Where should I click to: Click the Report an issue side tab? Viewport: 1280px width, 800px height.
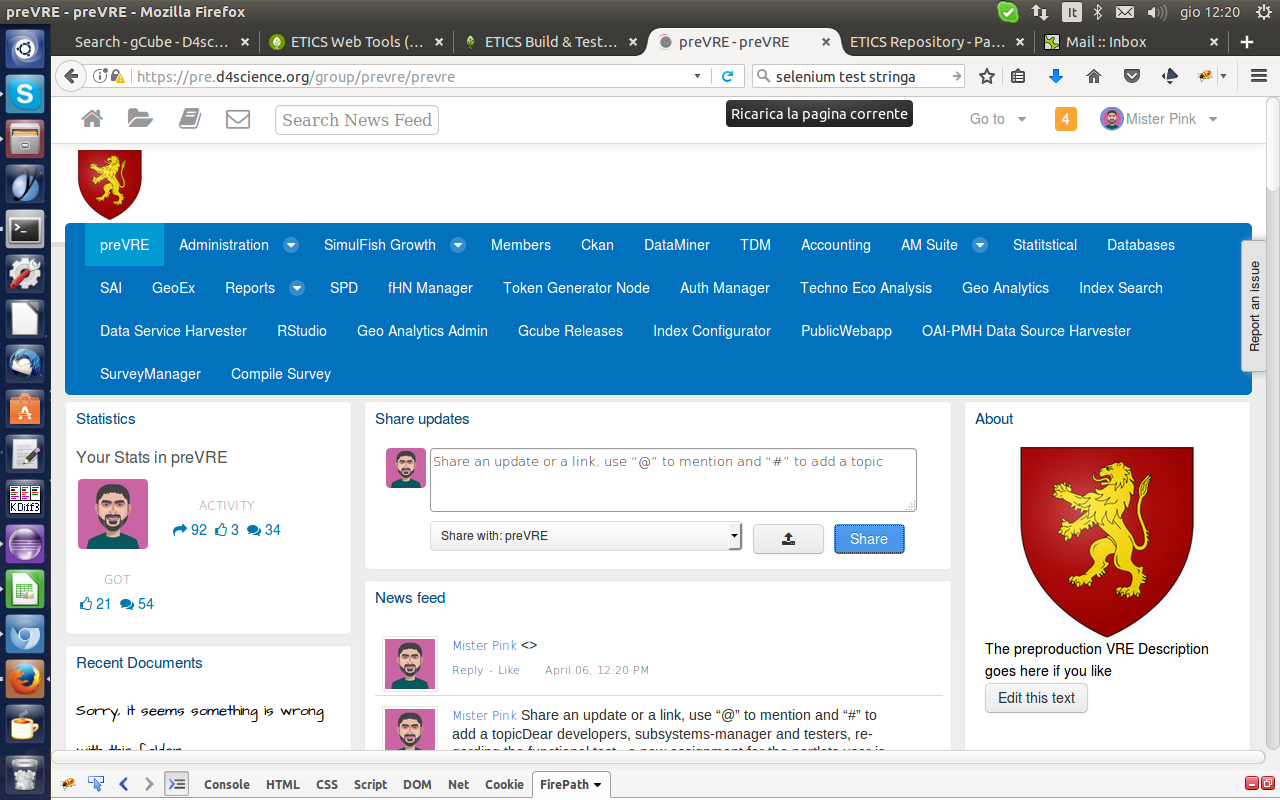tap(1255, 306)
